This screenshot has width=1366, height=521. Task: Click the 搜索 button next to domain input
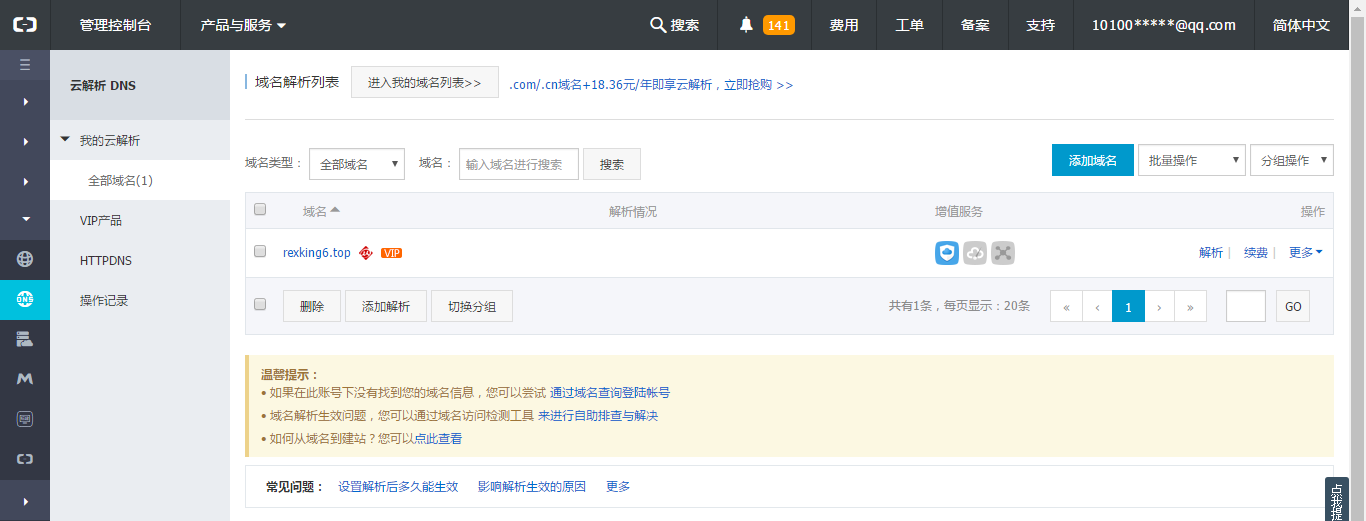[x=612, y=164]
